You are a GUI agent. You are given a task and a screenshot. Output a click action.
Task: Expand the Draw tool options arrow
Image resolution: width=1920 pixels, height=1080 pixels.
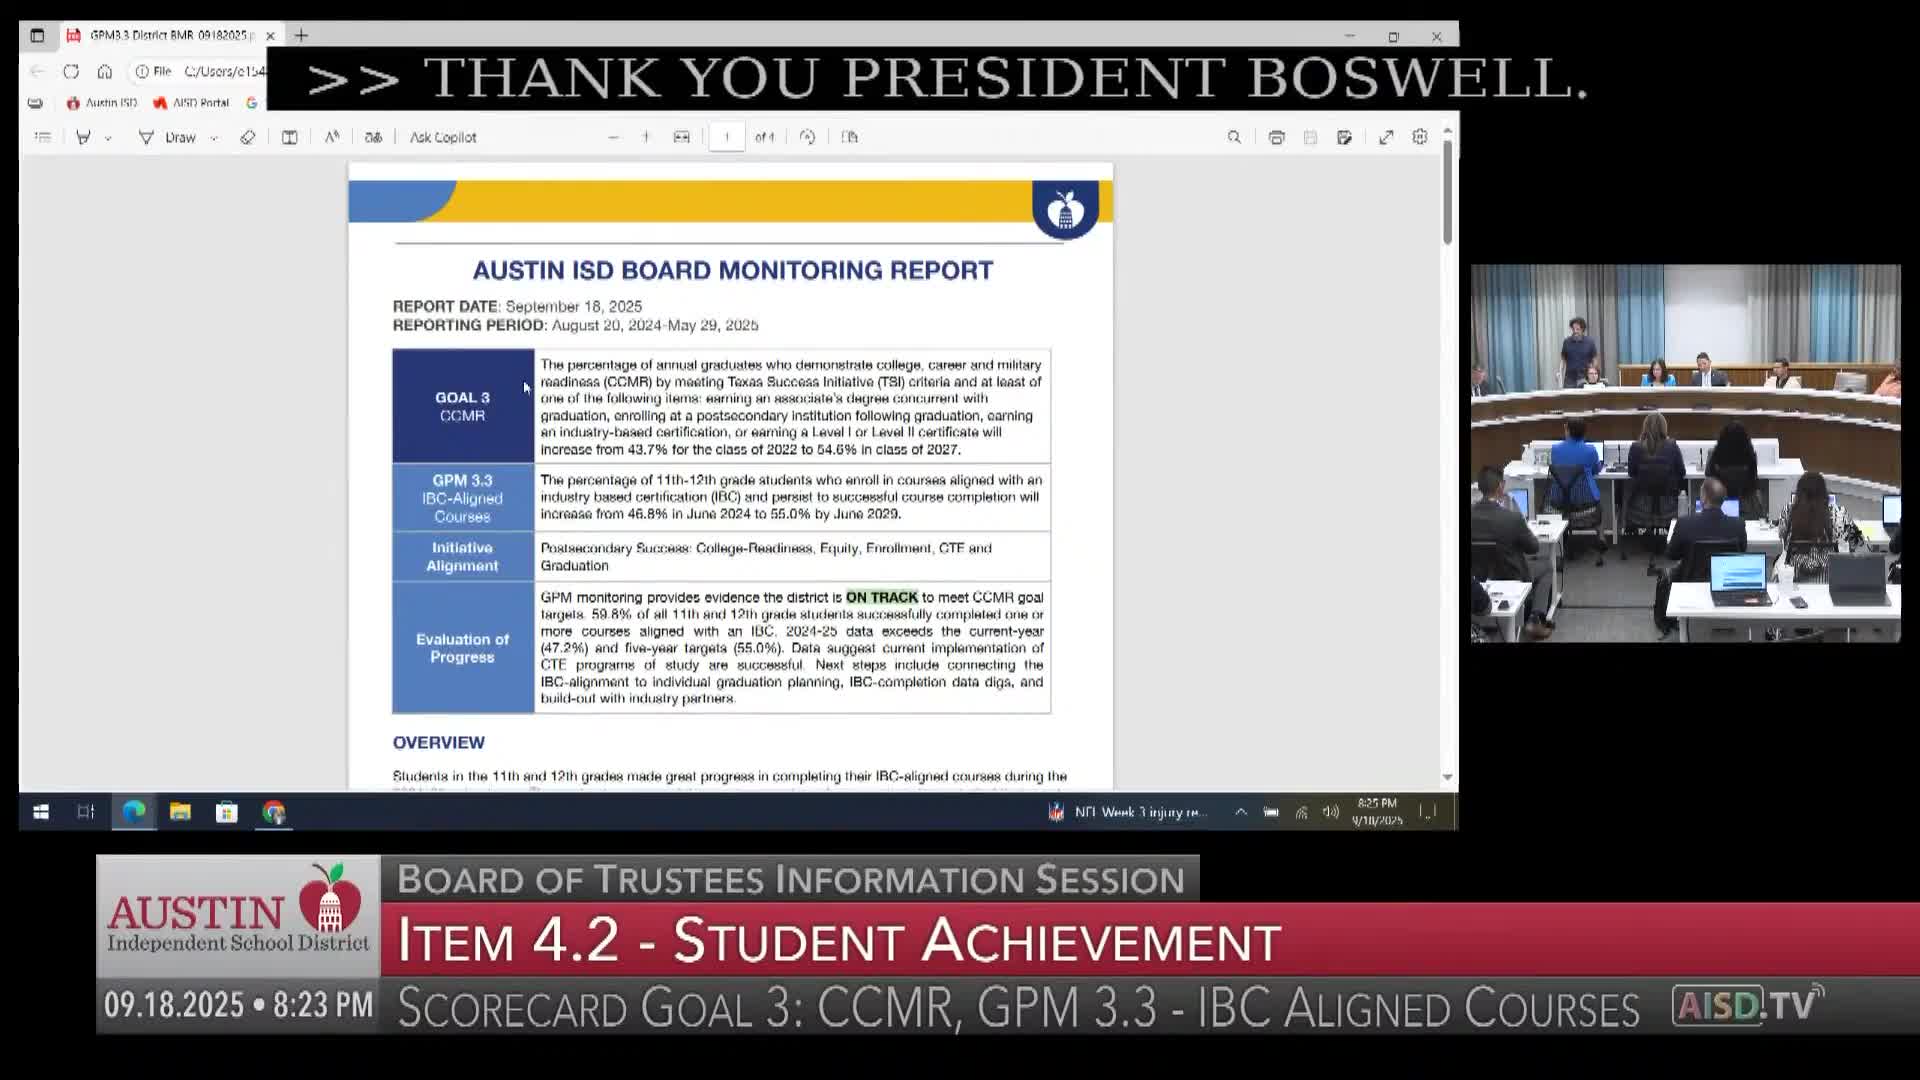(x=214, y=138)
